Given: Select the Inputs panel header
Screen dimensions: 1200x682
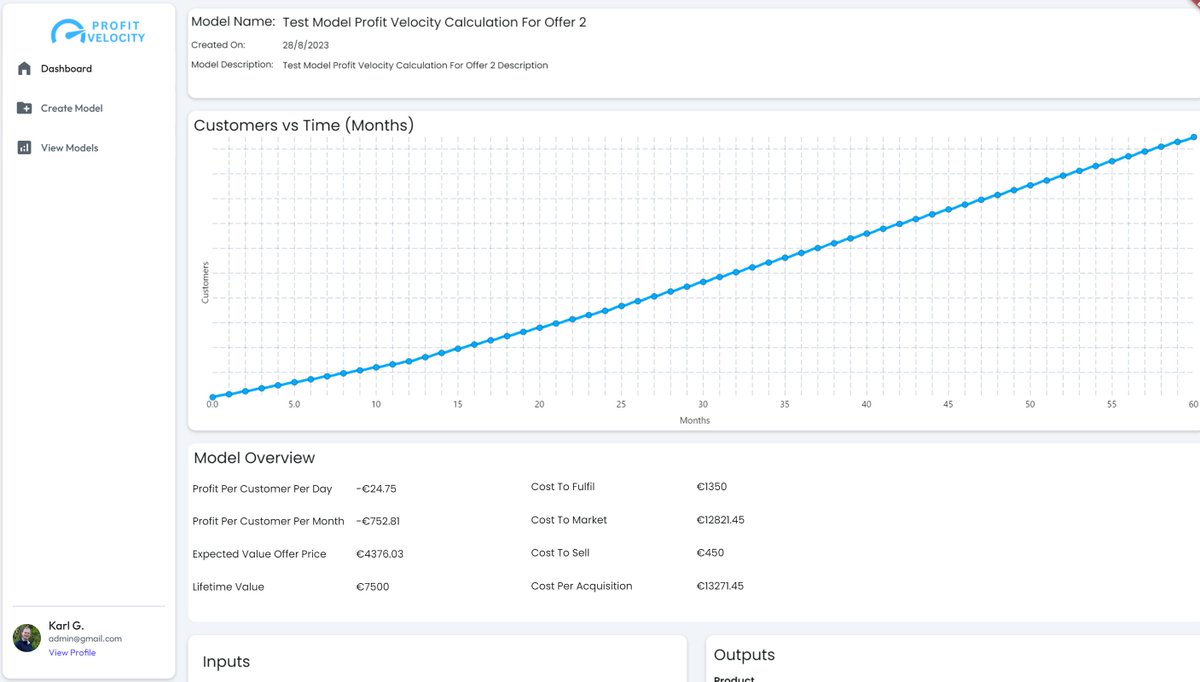Looking at the screenshot, I should coord(226,660).
